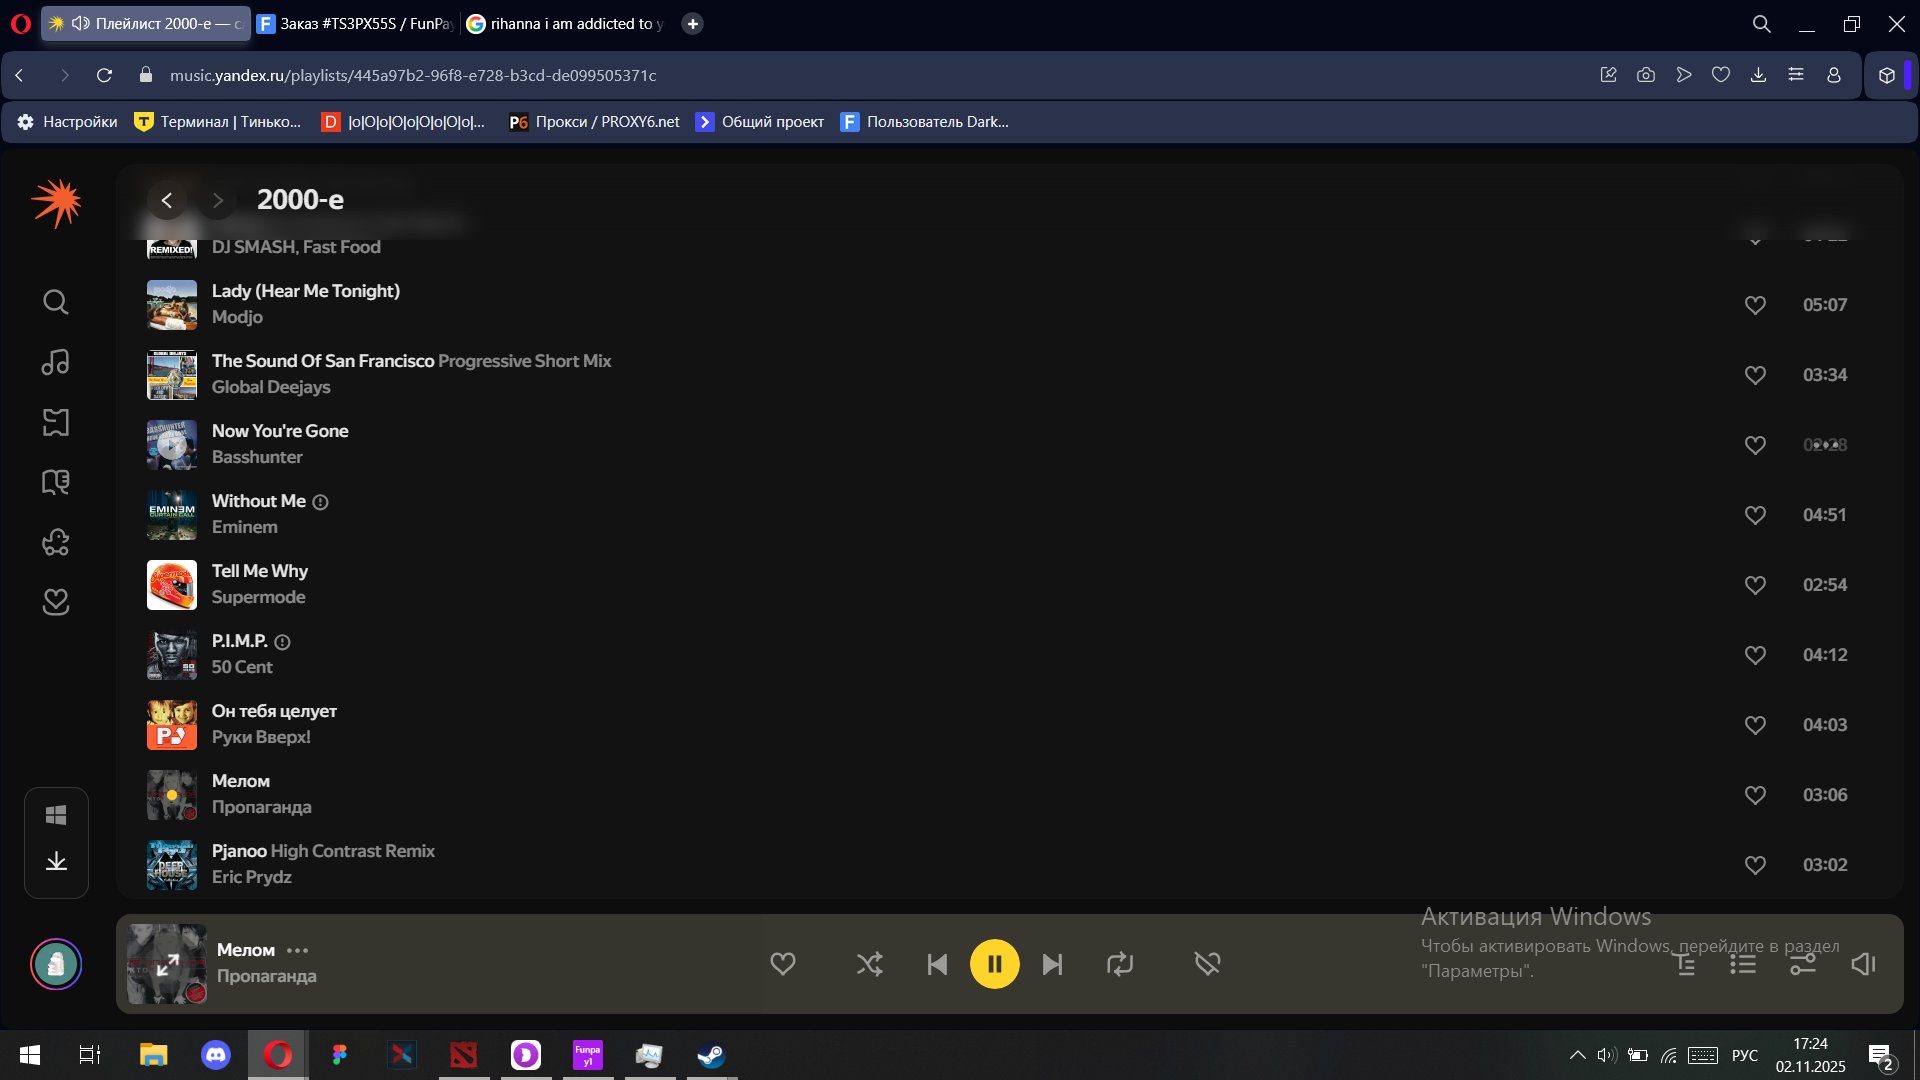Expand the track options menu for Мелом
This screenshot has height=1080, width=1920.
tap(297, 950)
